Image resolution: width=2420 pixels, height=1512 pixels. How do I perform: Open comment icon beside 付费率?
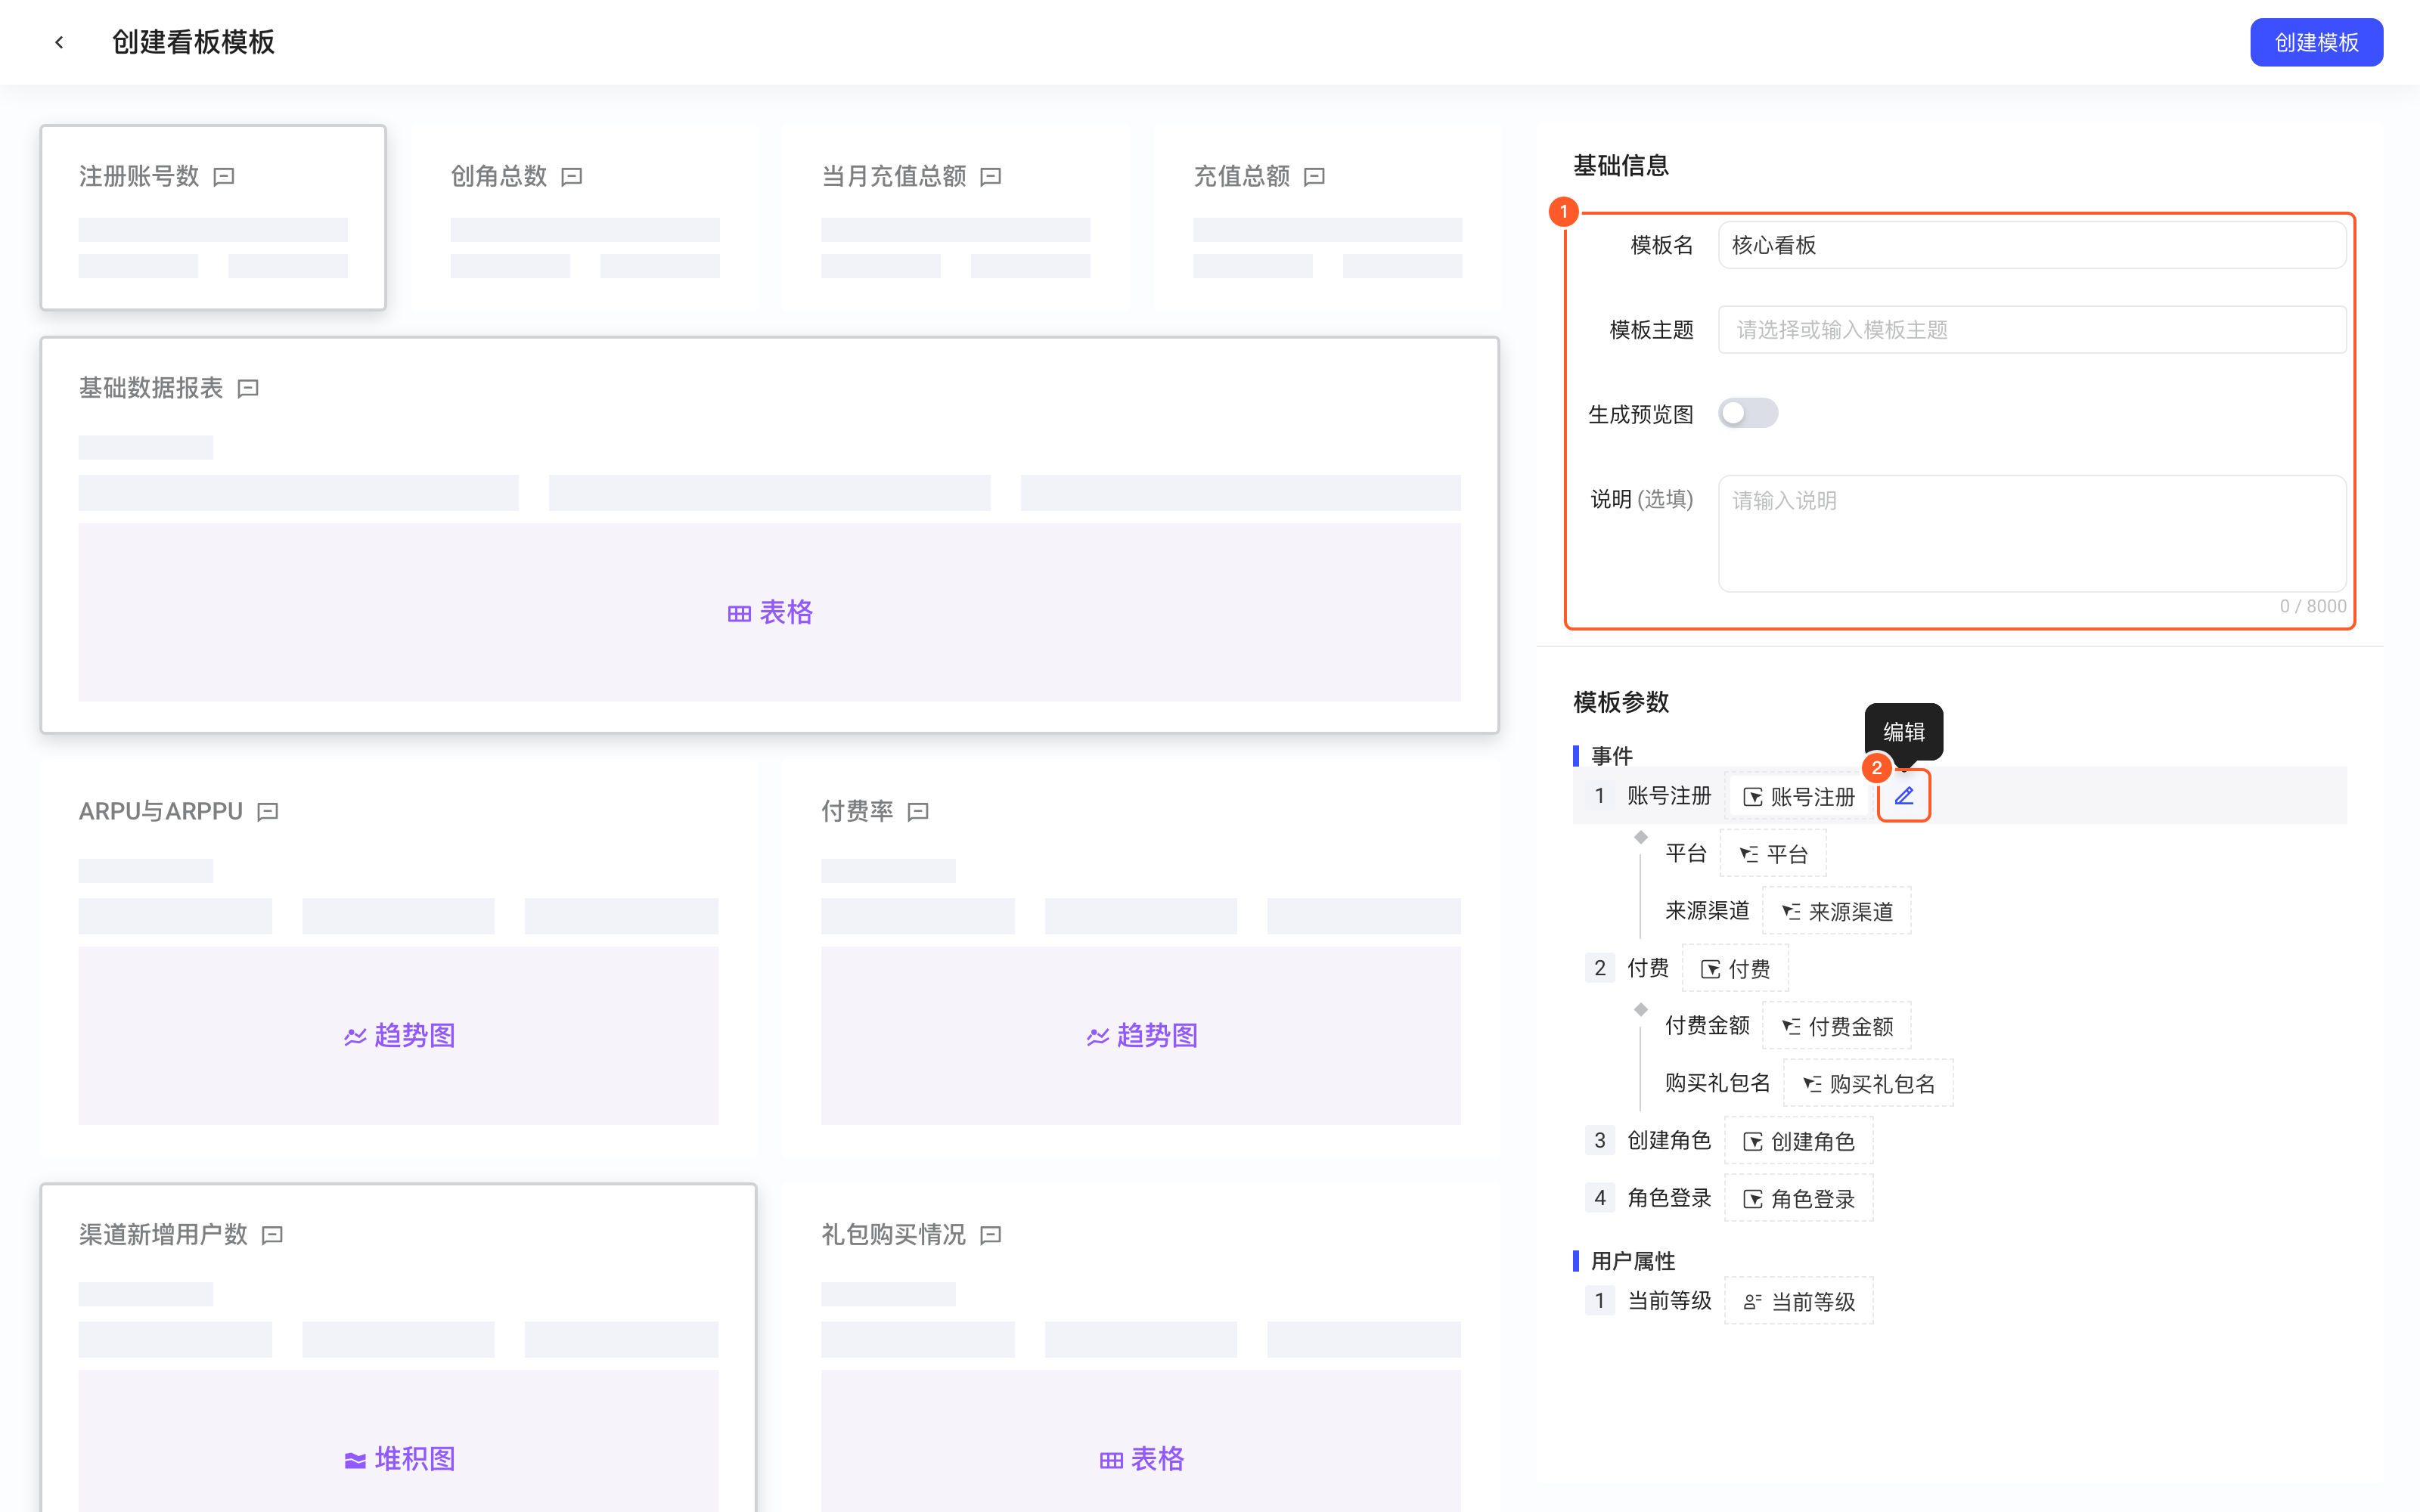point(918,812)
